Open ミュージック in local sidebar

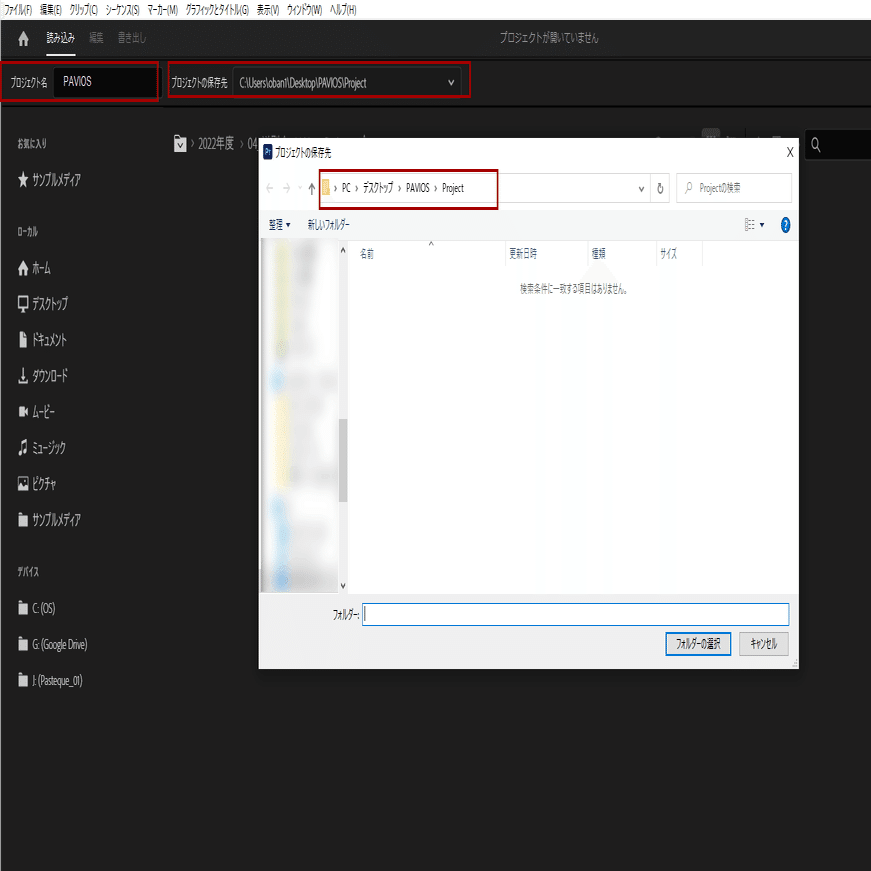point(42,448)
